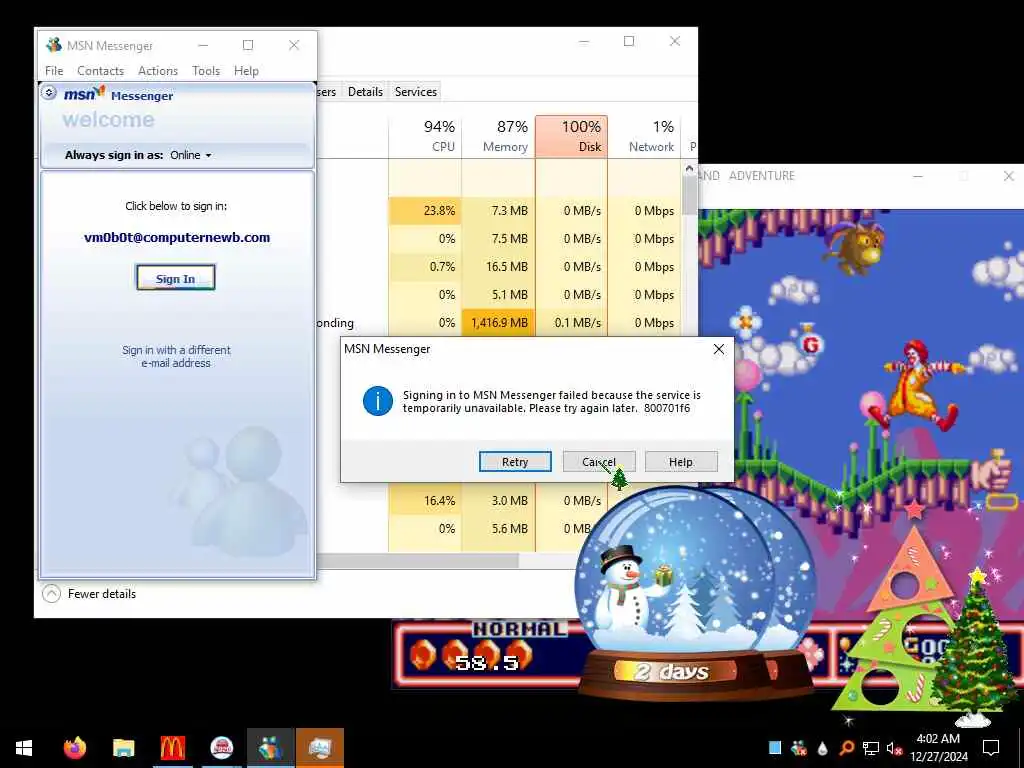Switch to the Task Manager taskbar button
The width and height of the screenshot is (1024, 768).
(320, 748)
